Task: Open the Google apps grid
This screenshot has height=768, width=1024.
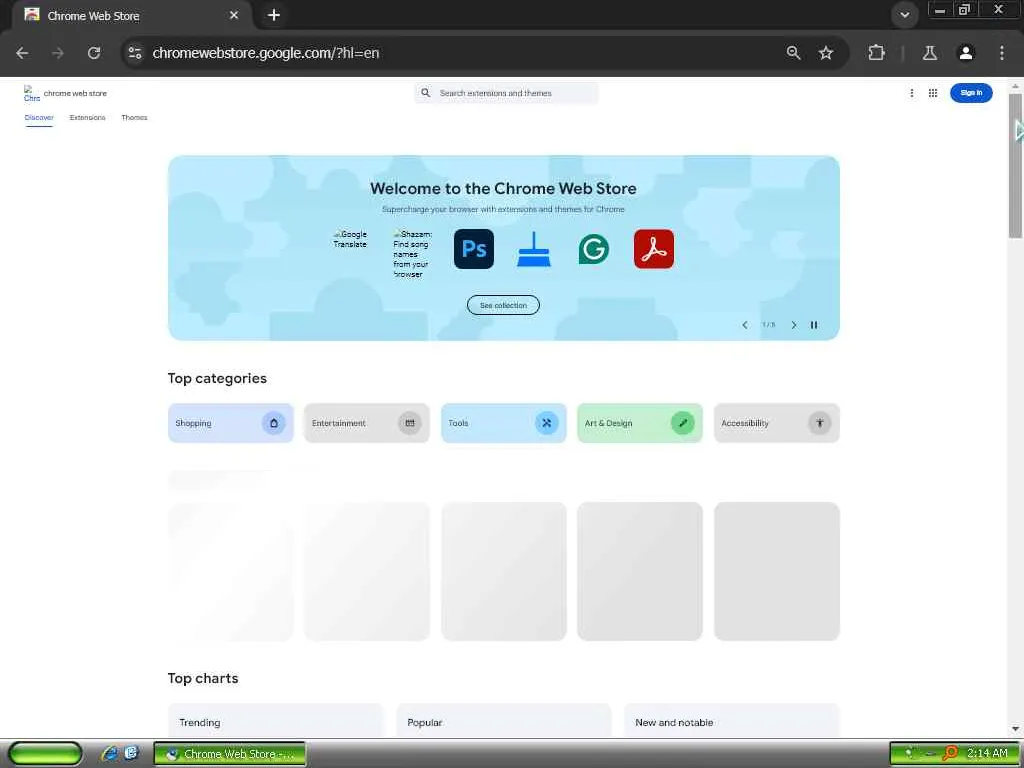Action: (x=933, y=93)
